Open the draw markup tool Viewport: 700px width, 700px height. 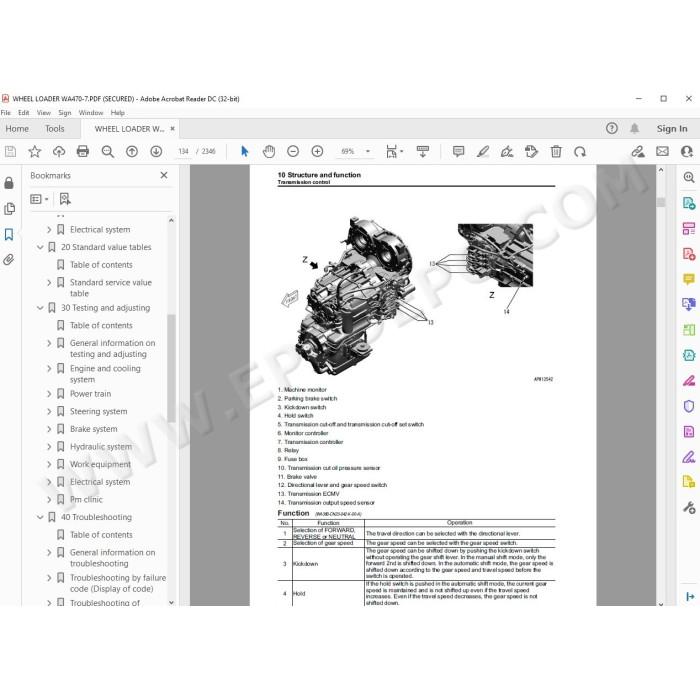pos(507,152)
